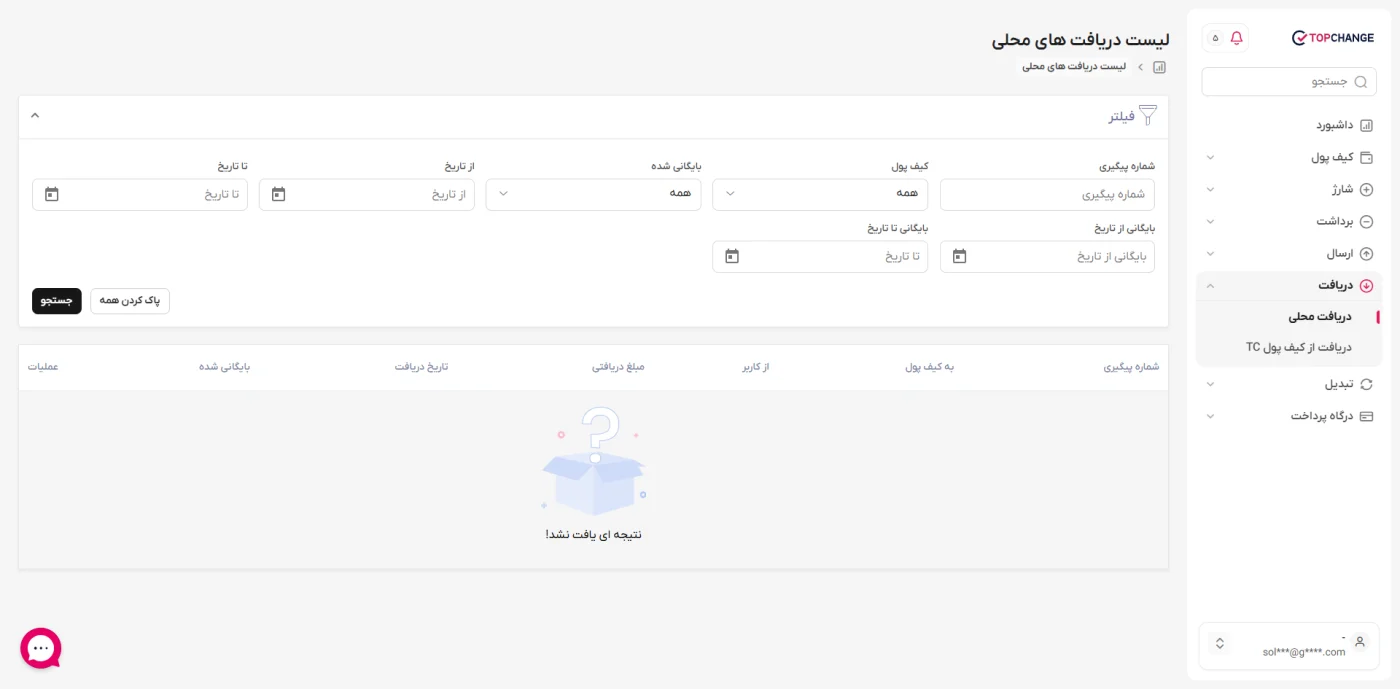This screenshot has width=1400, height=689.
Task: Click the تبدیل refresh icon
Action: (x=1366, y=384)
